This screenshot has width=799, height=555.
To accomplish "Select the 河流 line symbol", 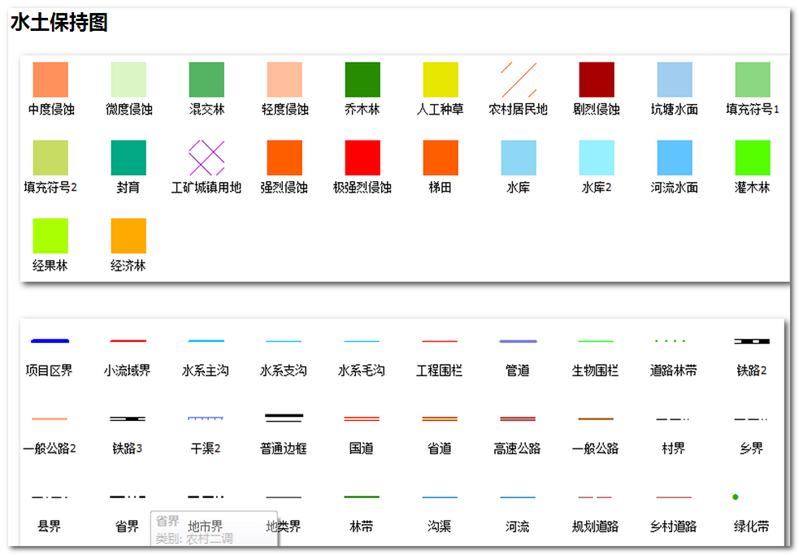I will (518, 497).
